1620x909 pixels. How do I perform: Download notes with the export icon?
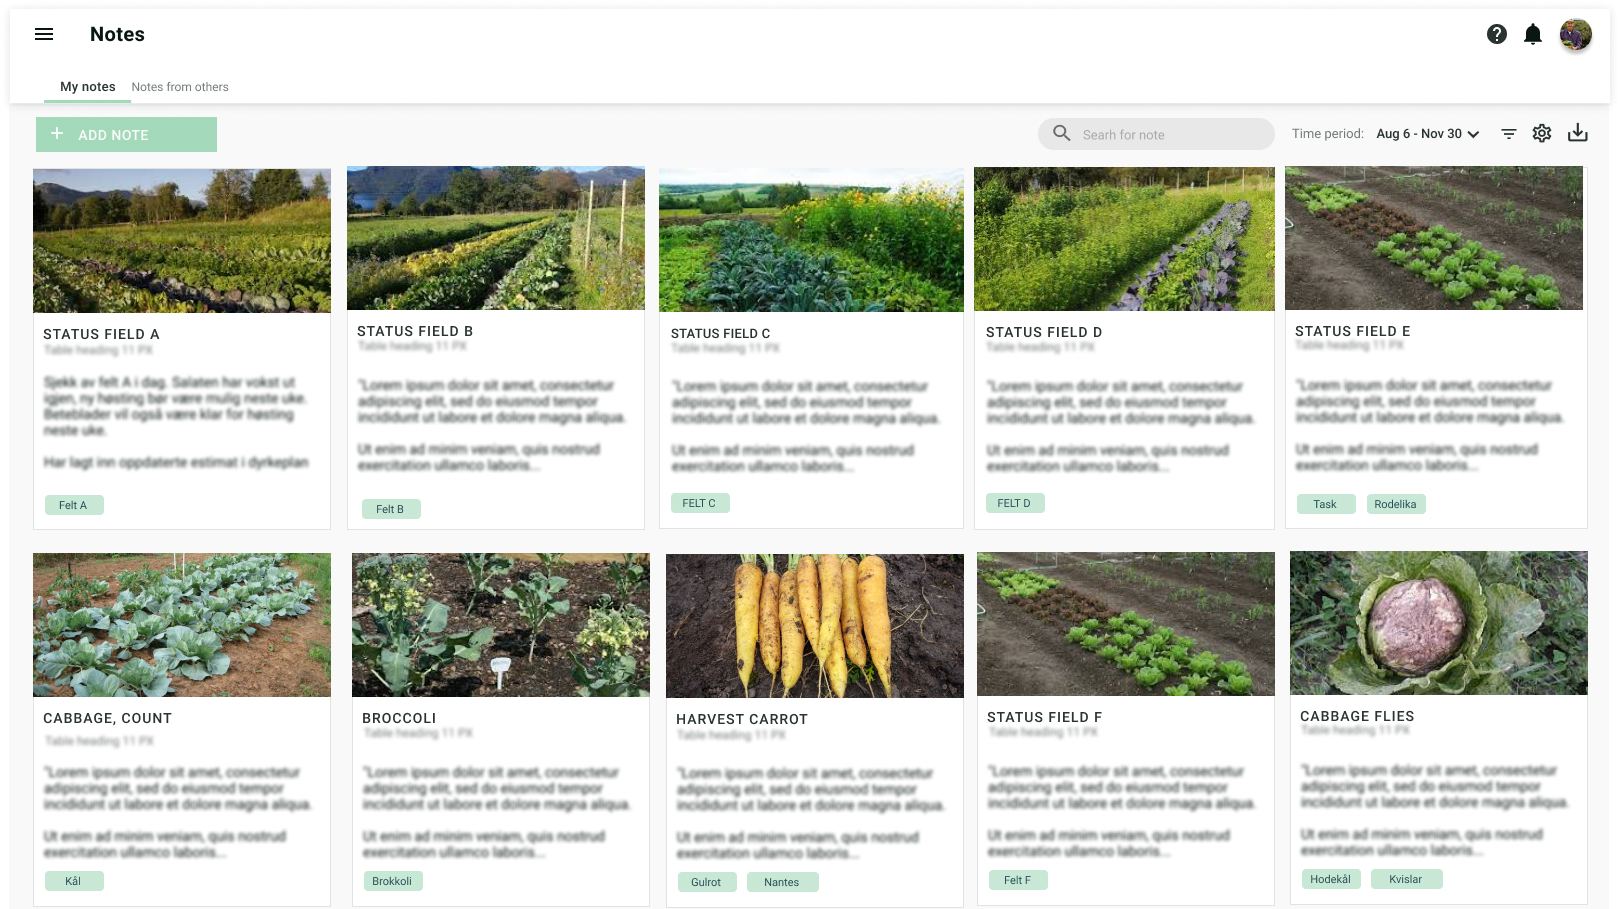pos(1578,133)
